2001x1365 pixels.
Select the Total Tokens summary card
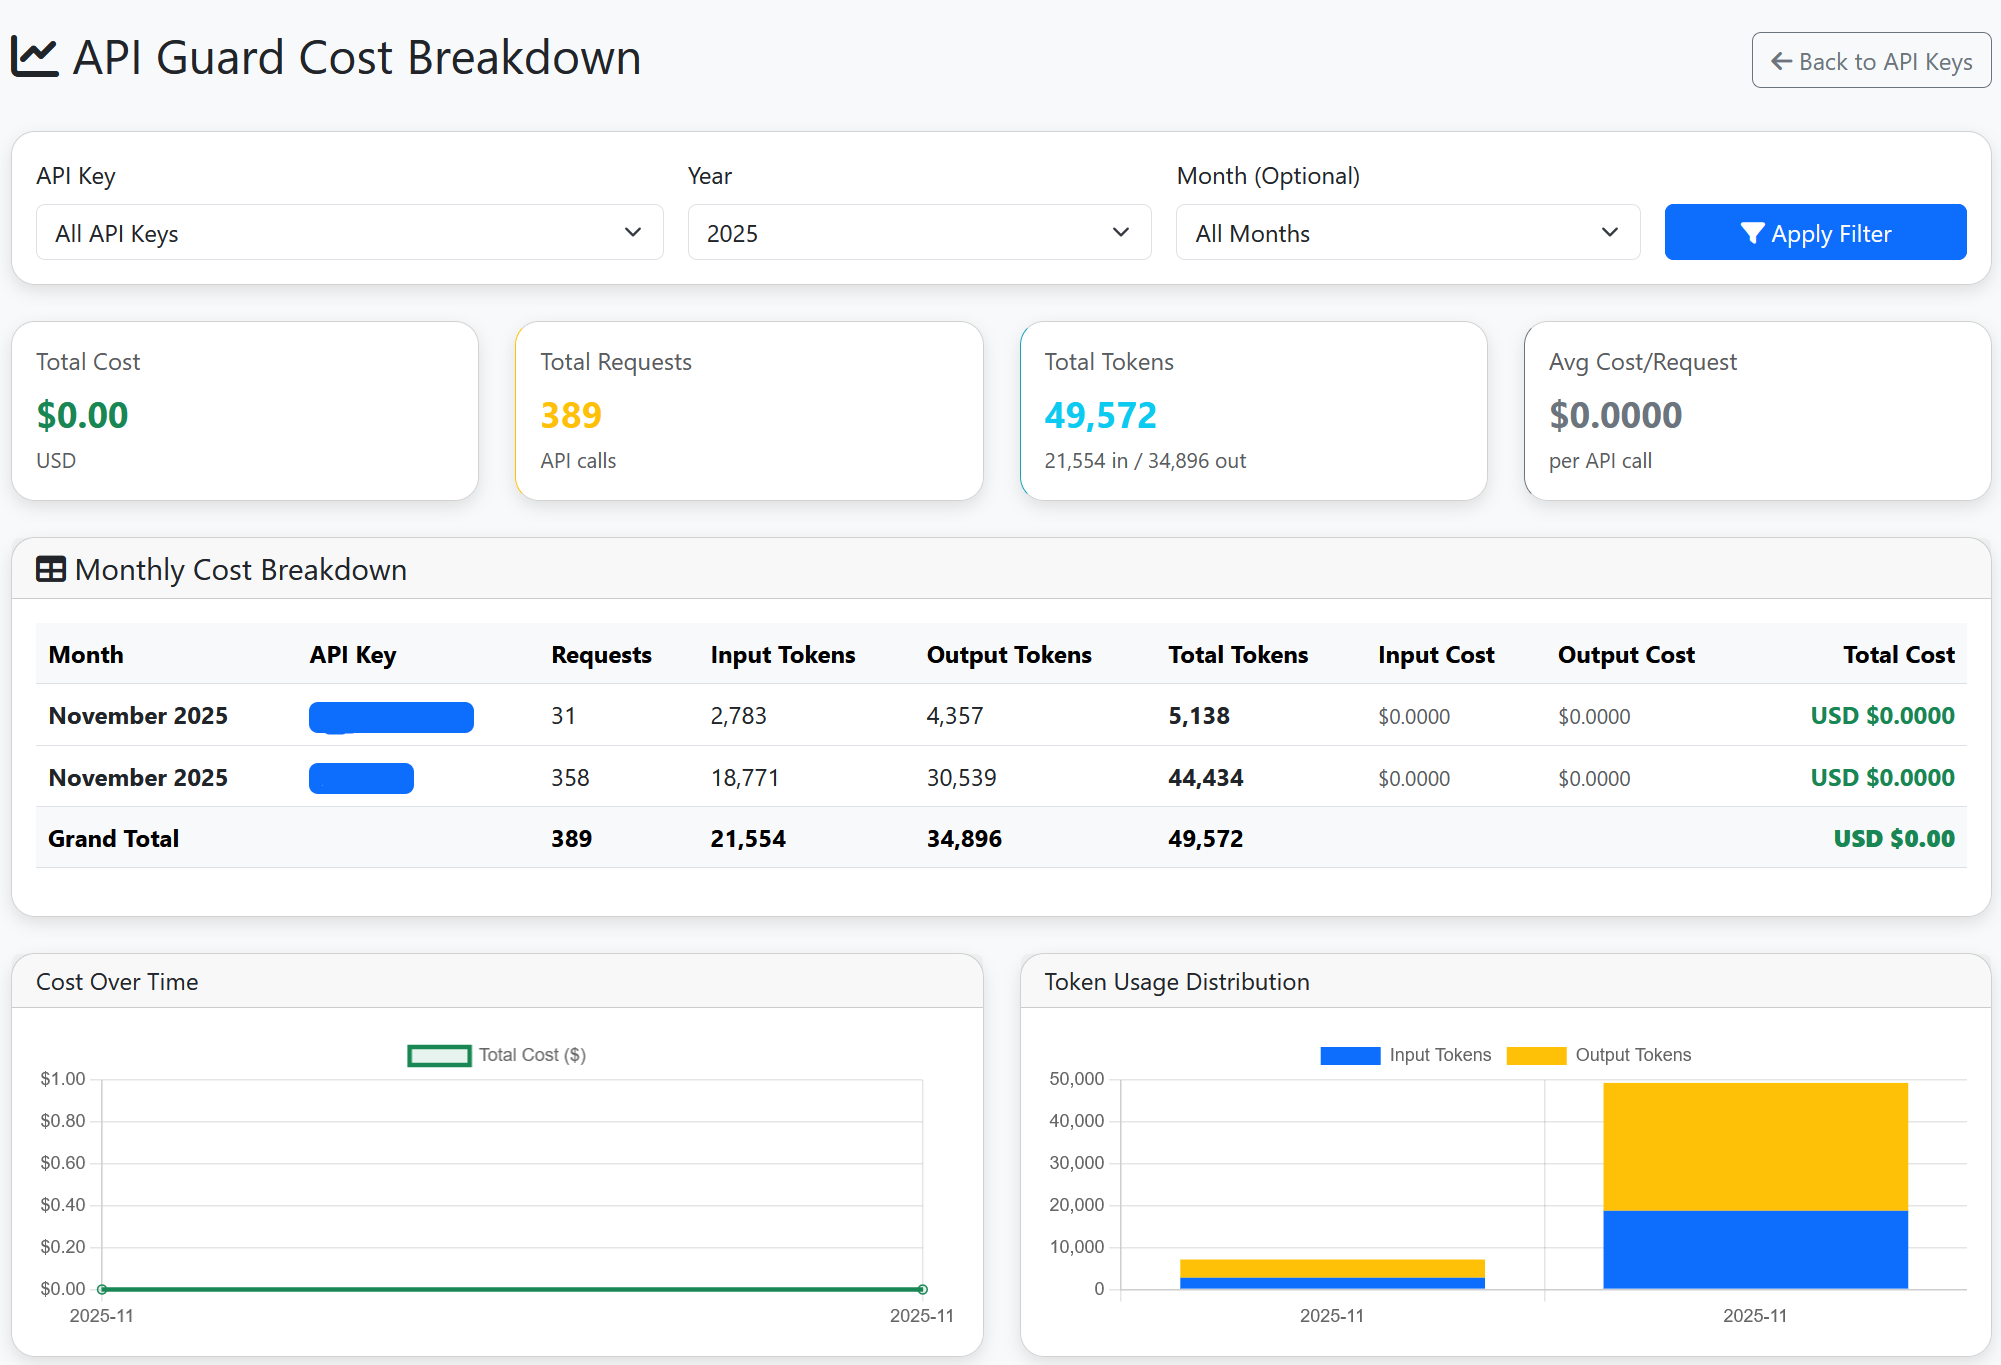tap(1253, 410)
